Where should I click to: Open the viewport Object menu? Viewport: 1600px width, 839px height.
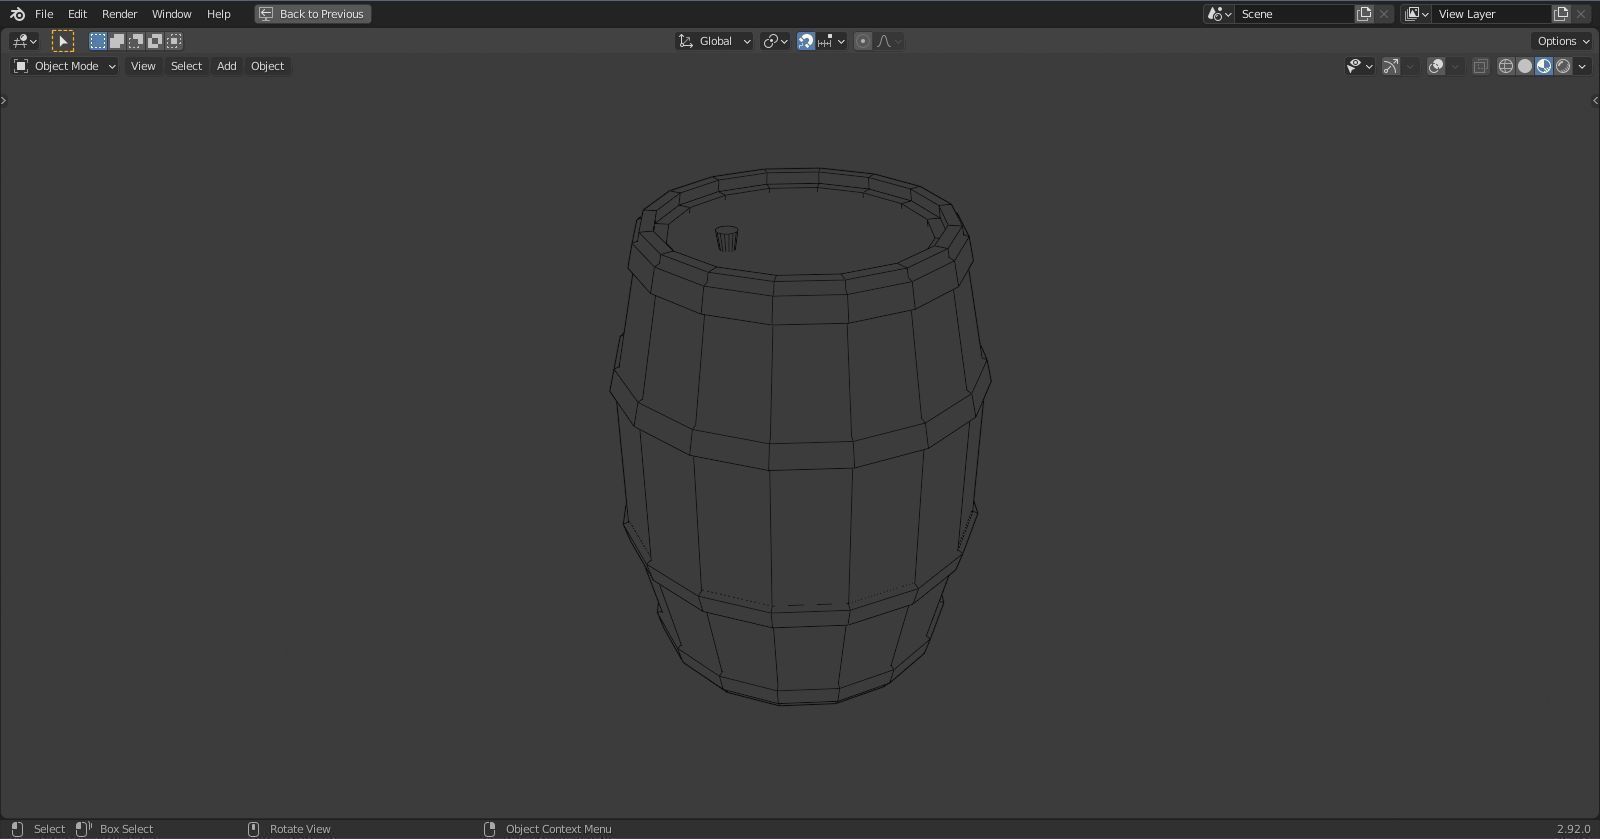tap(267, 66)
